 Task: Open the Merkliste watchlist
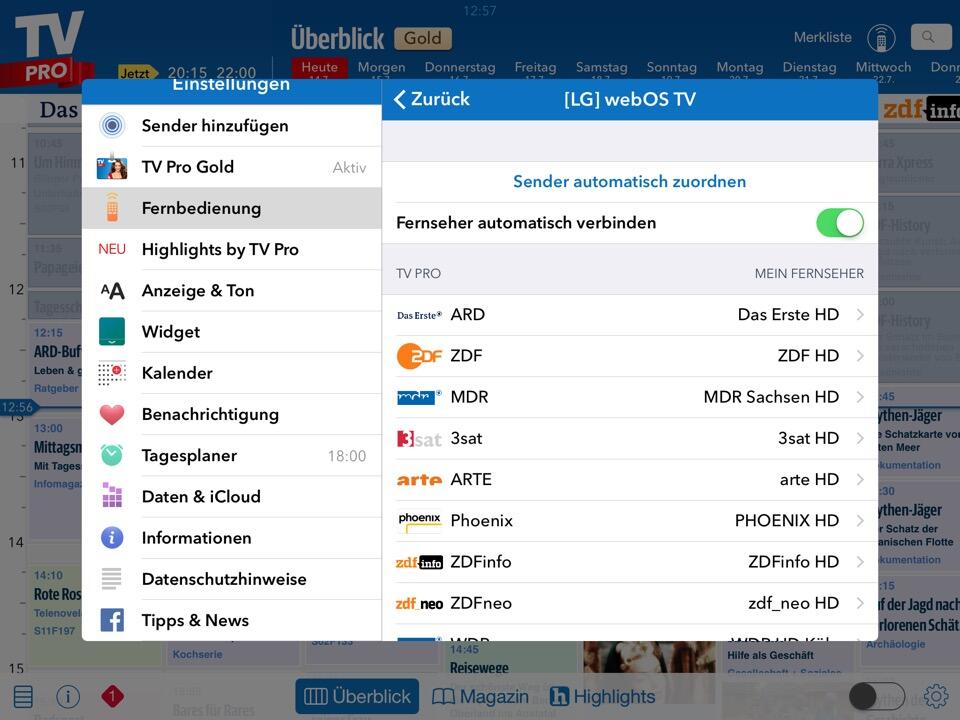[x=823, y=37]
